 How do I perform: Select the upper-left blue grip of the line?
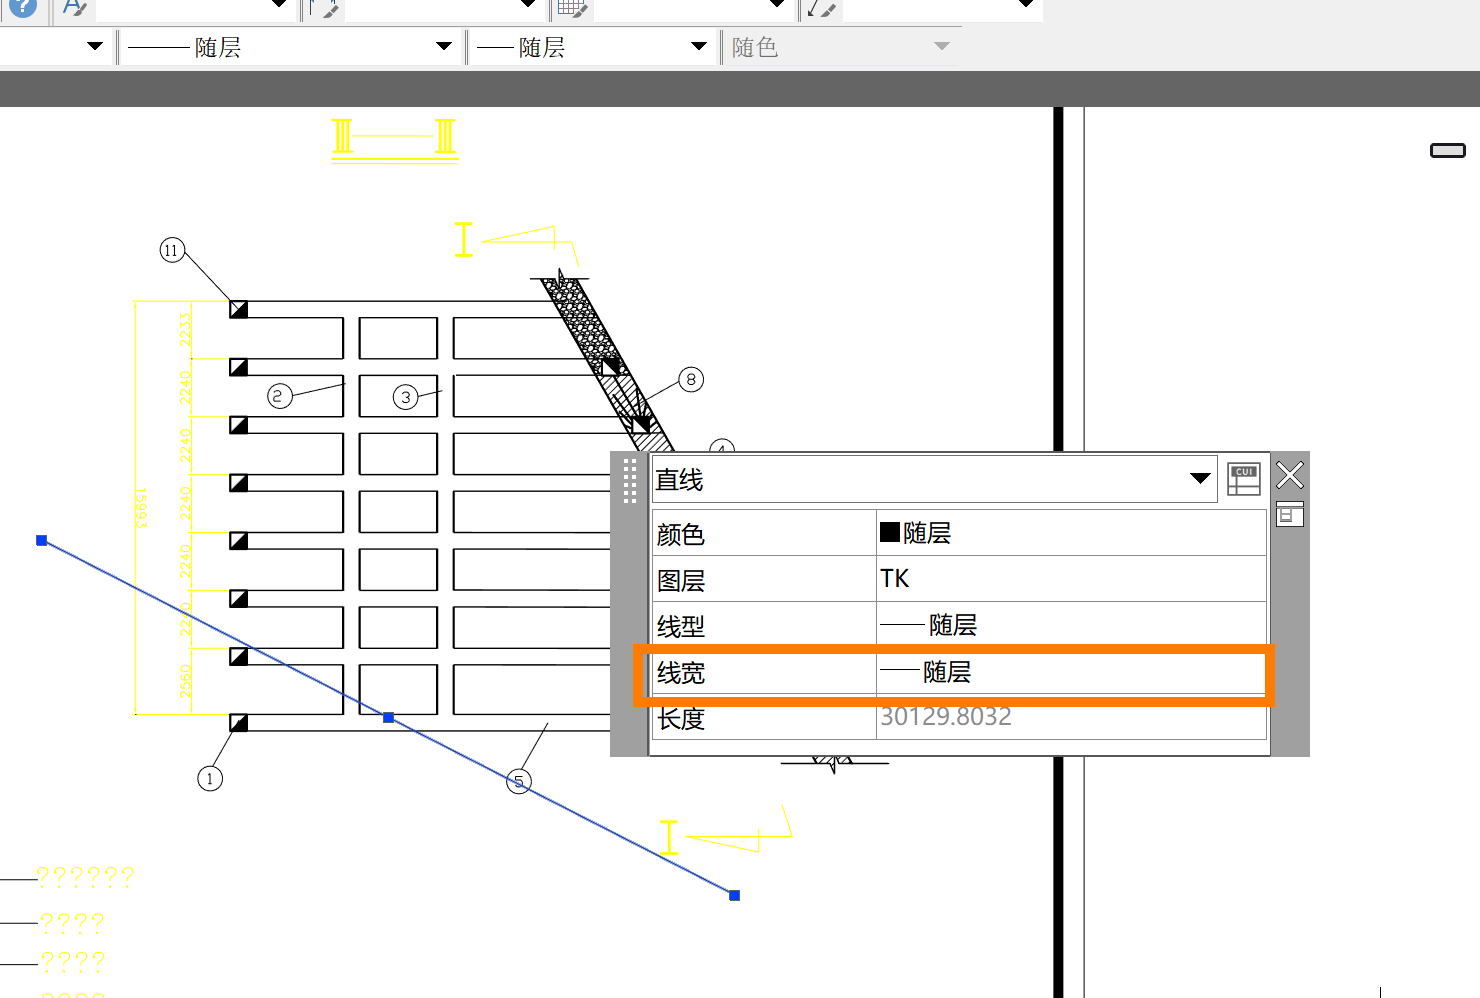click(x=42, y=540)
